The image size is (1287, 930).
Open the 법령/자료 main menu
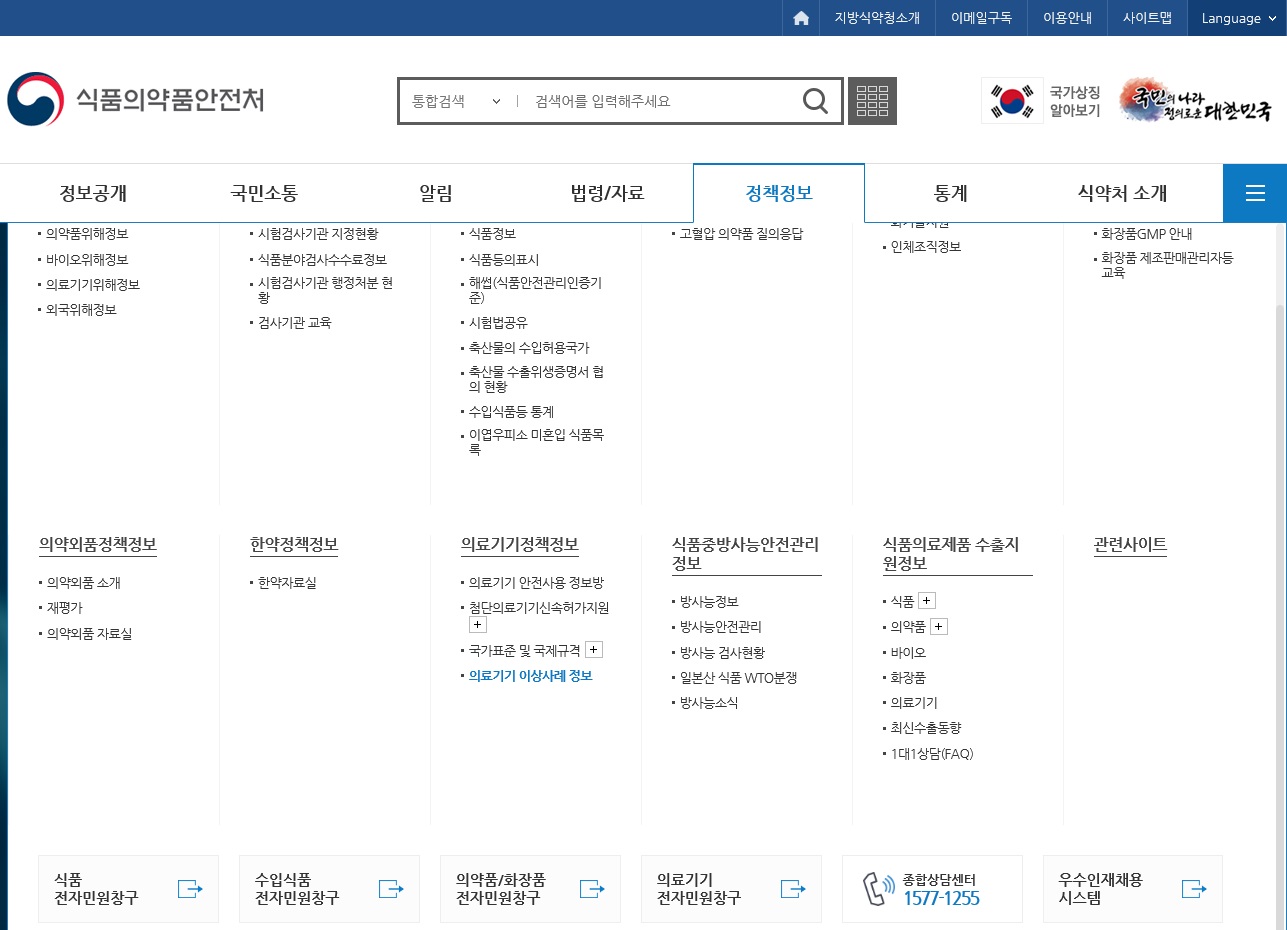pyautogui.click(x=607, y=193)
